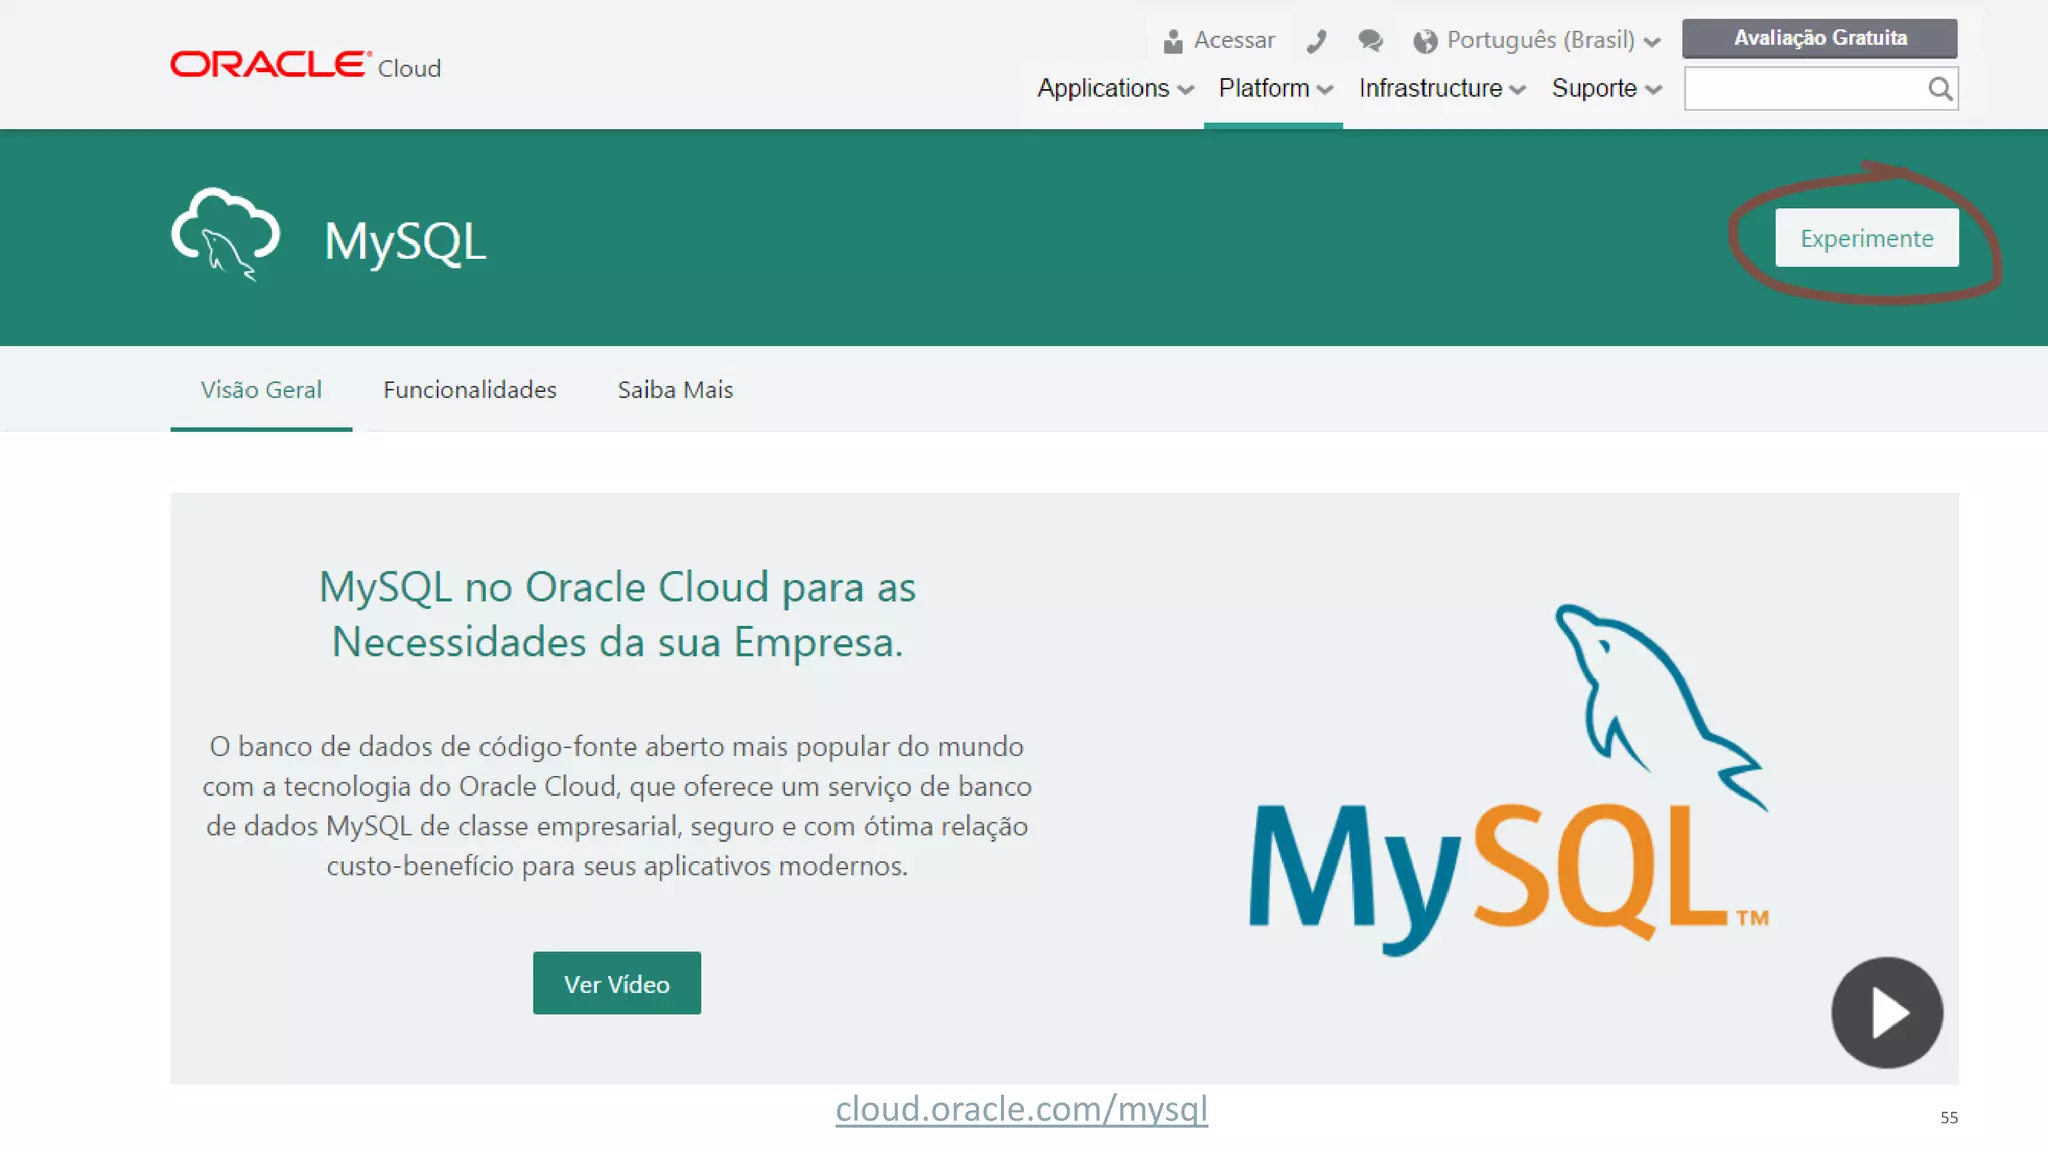The image size is (2048, 1152).
Task: Click the phone contact icon
Action: (x=1316, y=41)
